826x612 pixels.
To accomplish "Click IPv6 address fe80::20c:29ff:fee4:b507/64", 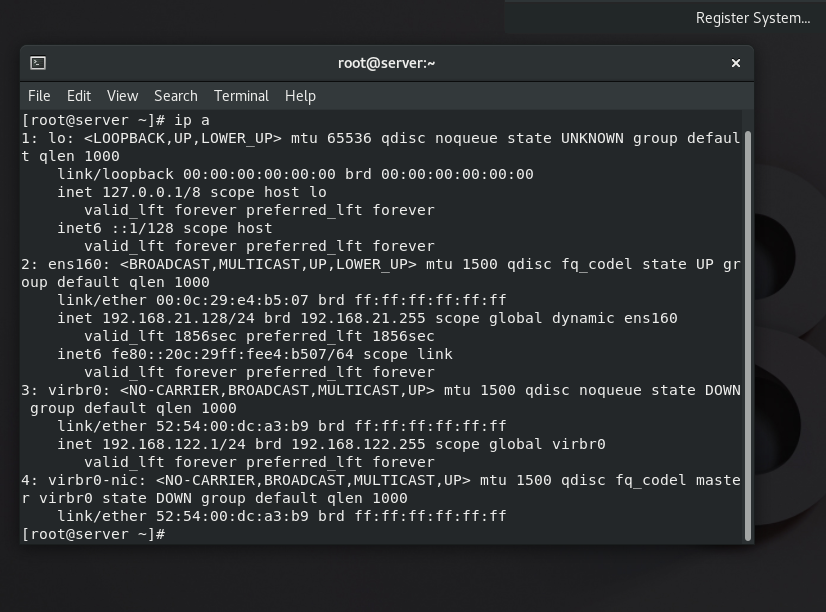I will [x=232, y=354].
